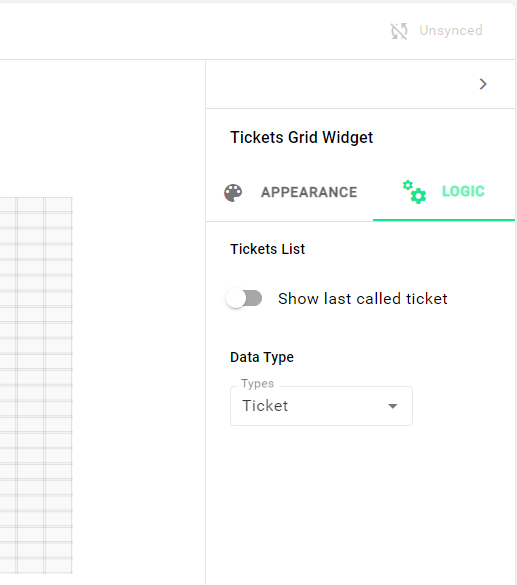
Task: Click the Unsynced status text
Action: click(451, 31)
